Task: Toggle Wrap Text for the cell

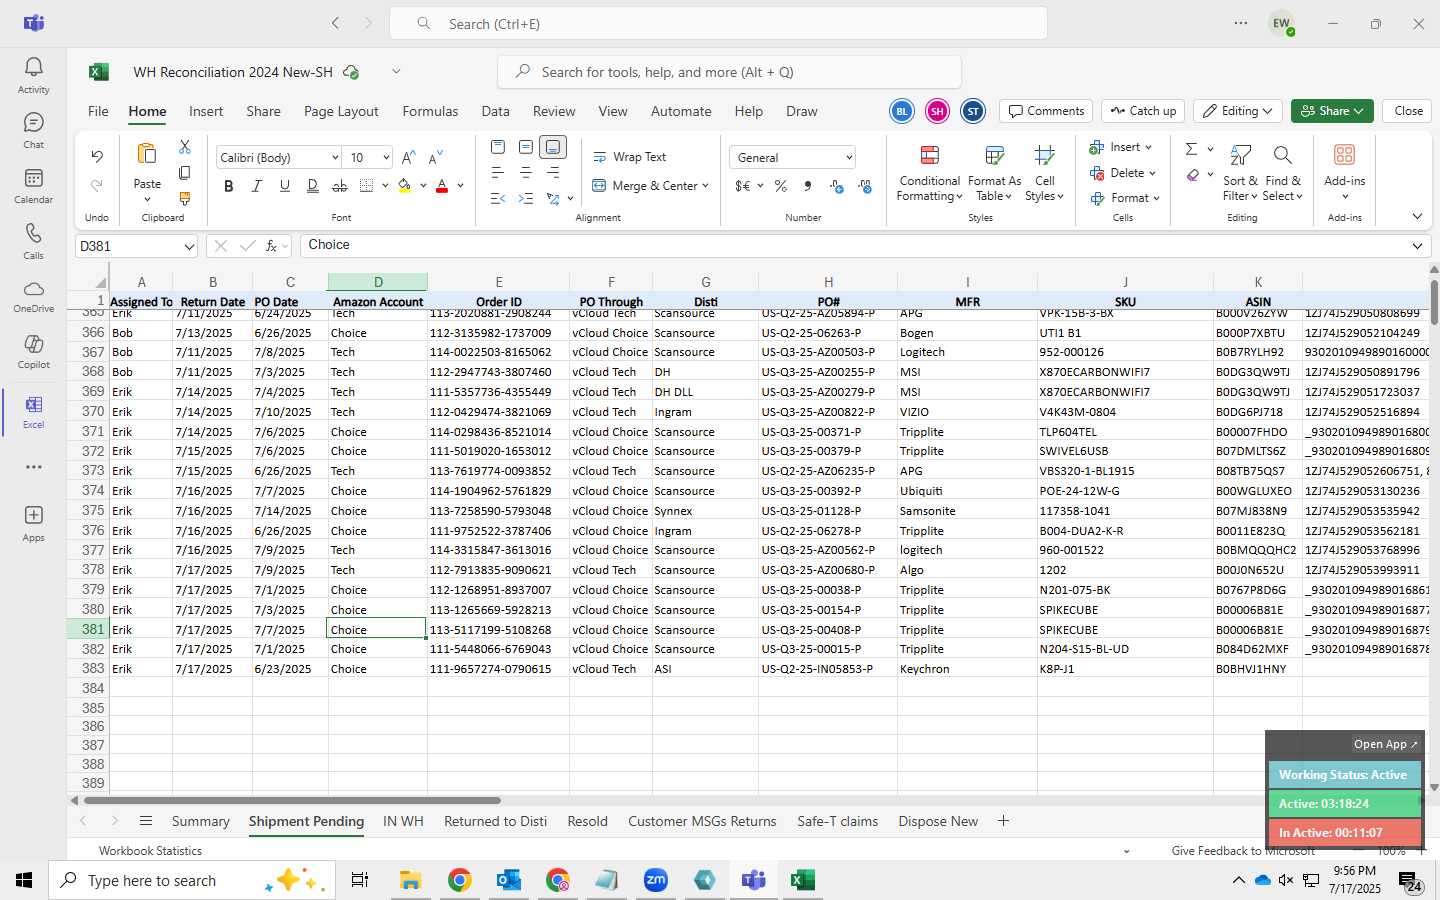Action: pyautogui.click(x=629, y=157)
